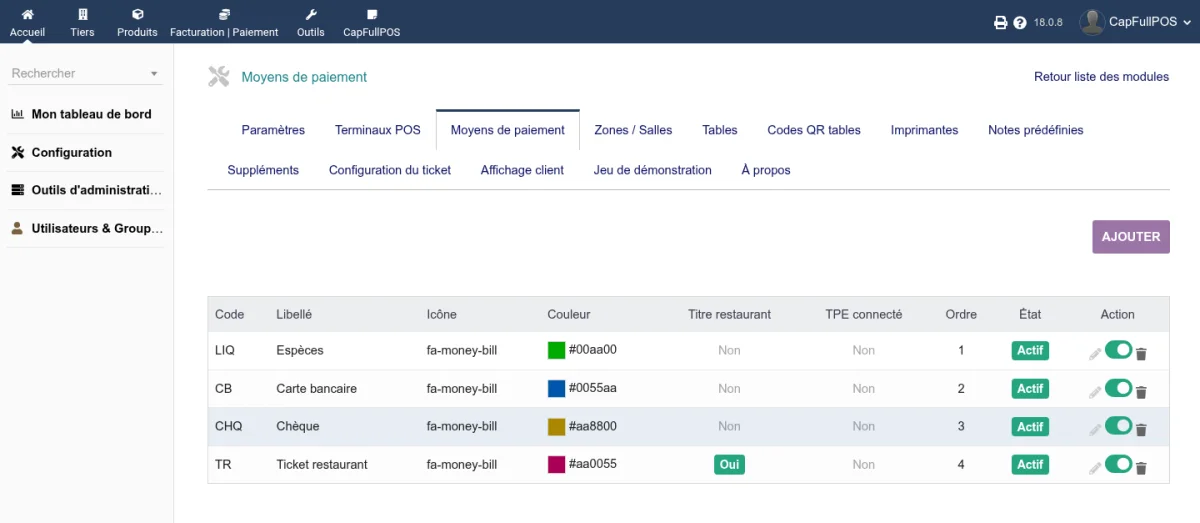Delete the Chèque row trash icon
Viewport: 1200px width, 523px height.
(1141, 429)
